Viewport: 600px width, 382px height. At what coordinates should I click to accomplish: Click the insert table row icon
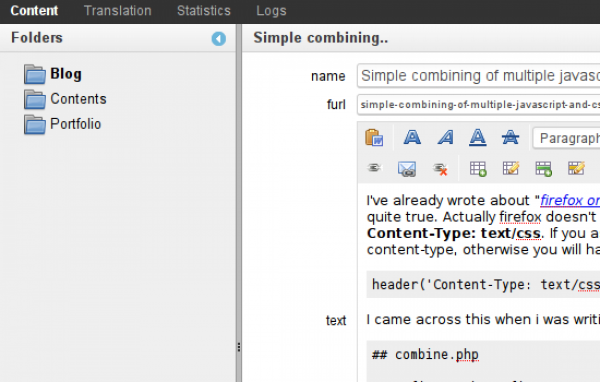click(x=543, y=168)
